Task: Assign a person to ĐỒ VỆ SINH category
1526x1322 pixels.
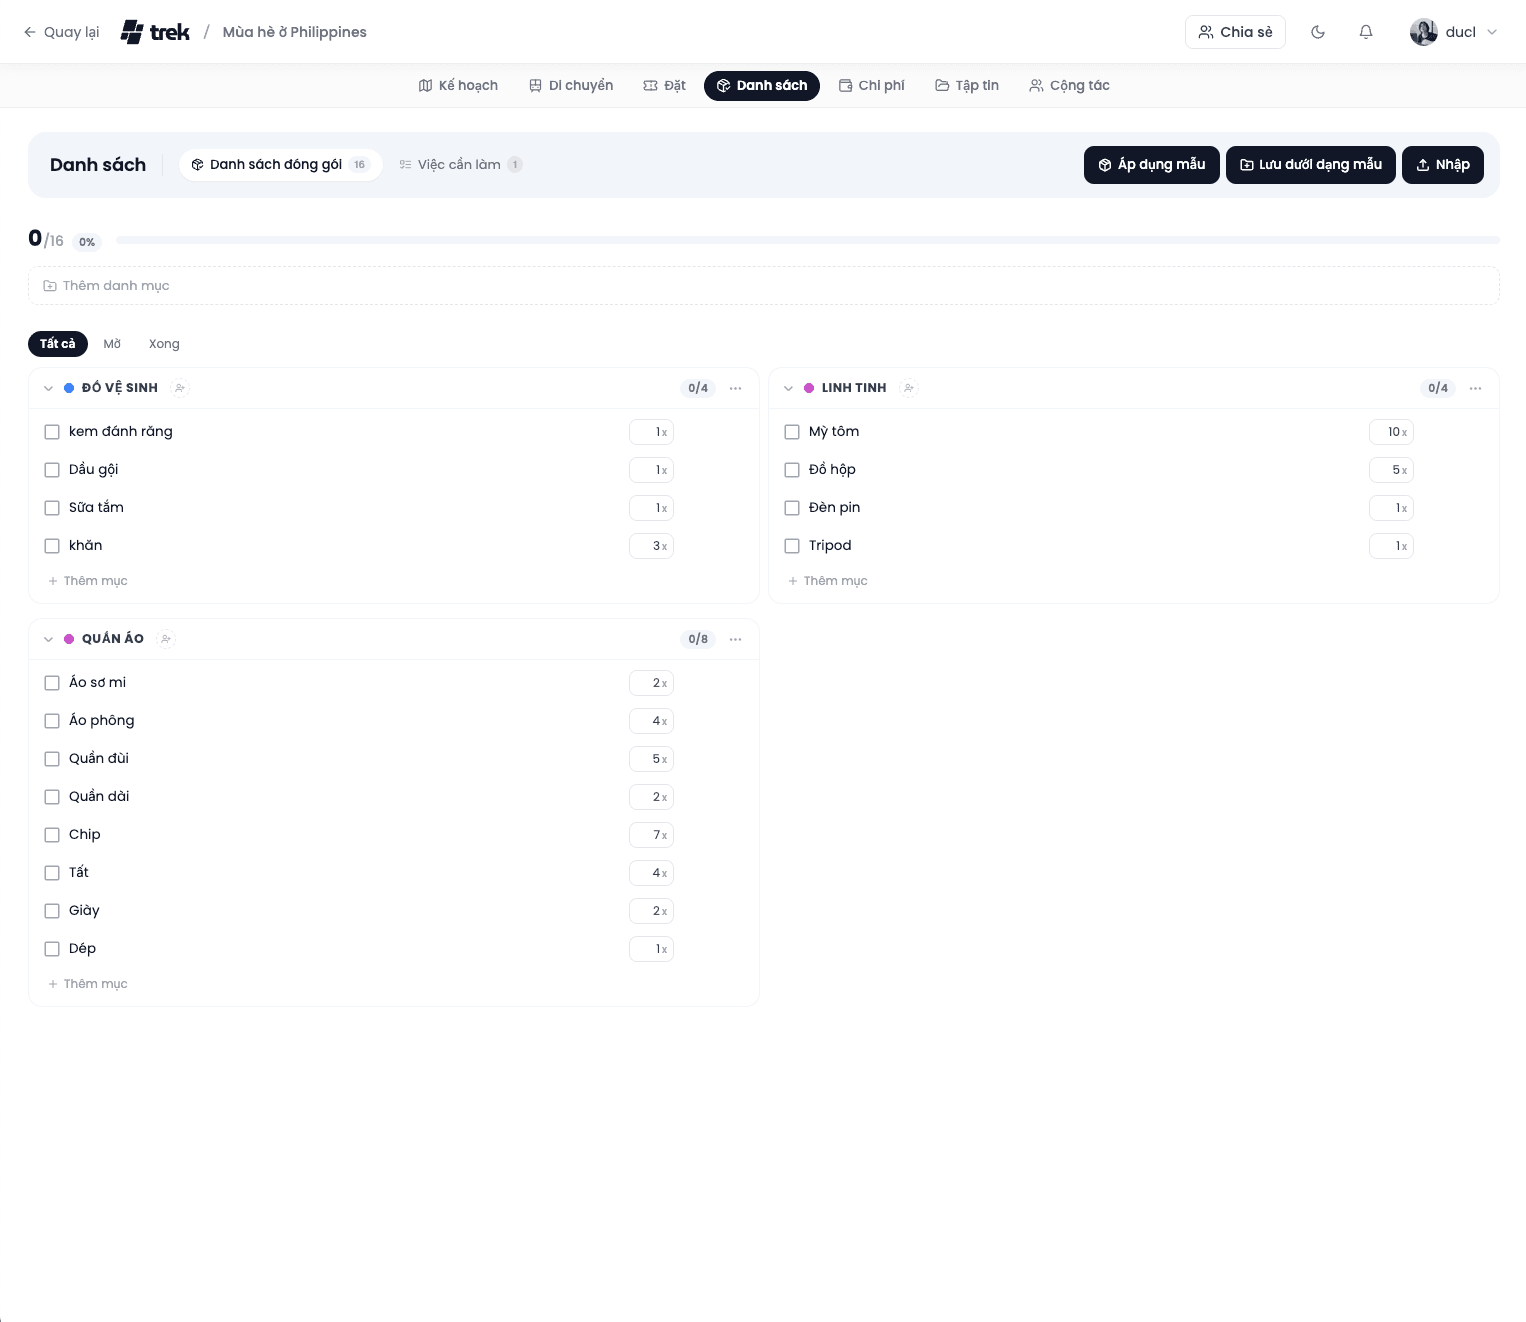Action: tap(180, 388)
